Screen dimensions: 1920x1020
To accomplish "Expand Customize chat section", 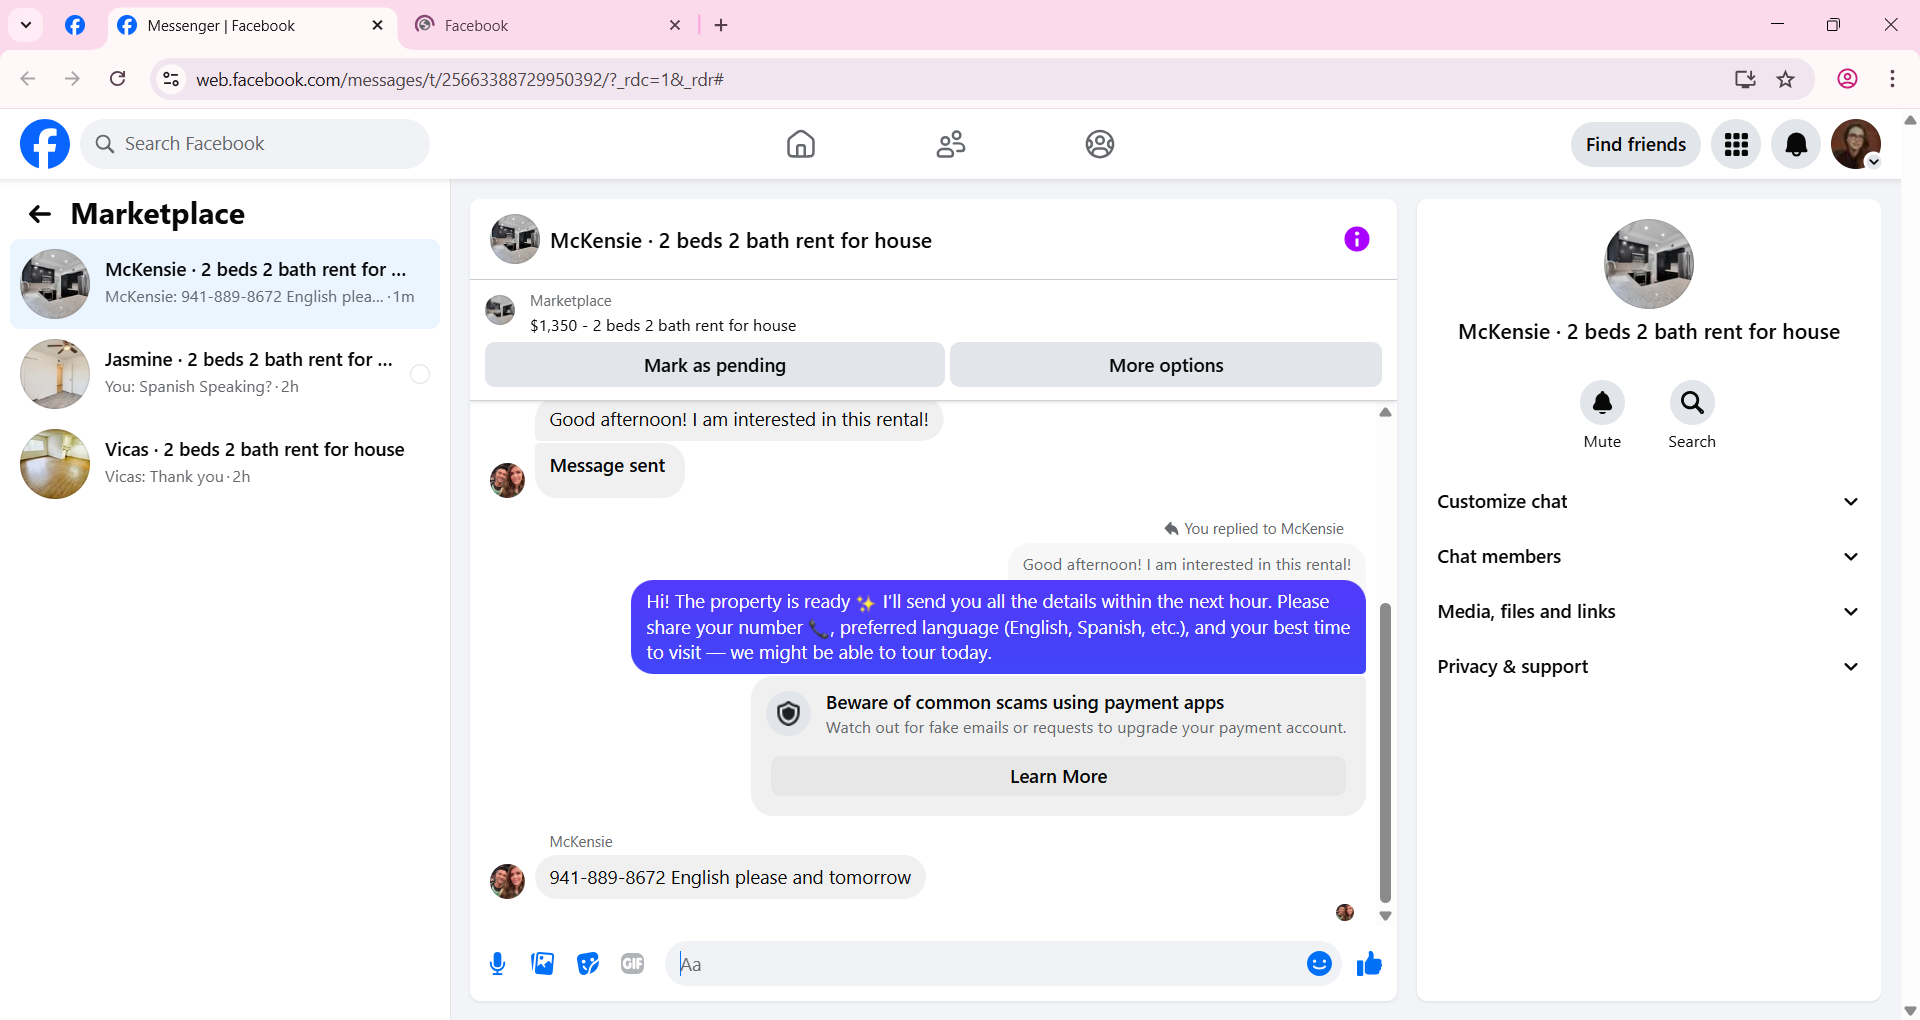I will pos(1648,502).
